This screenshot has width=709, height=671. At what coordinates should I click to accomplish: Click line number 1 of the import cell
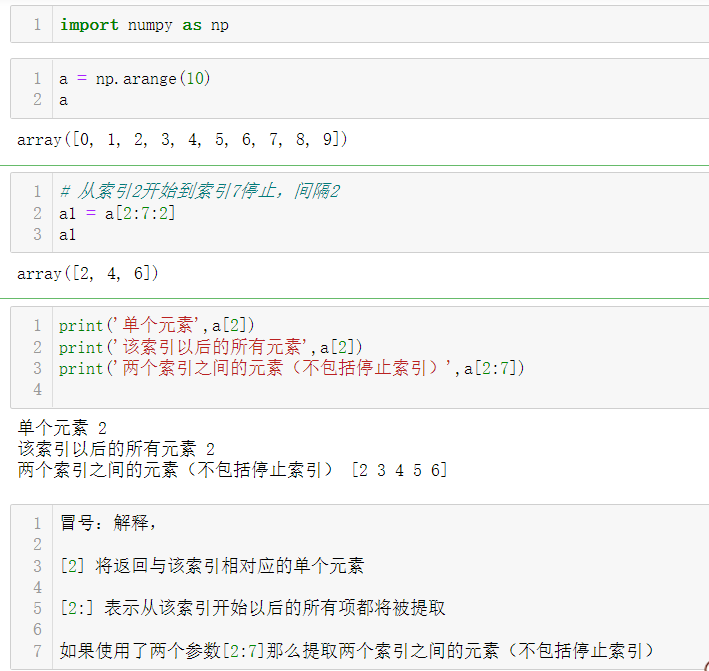37,25
